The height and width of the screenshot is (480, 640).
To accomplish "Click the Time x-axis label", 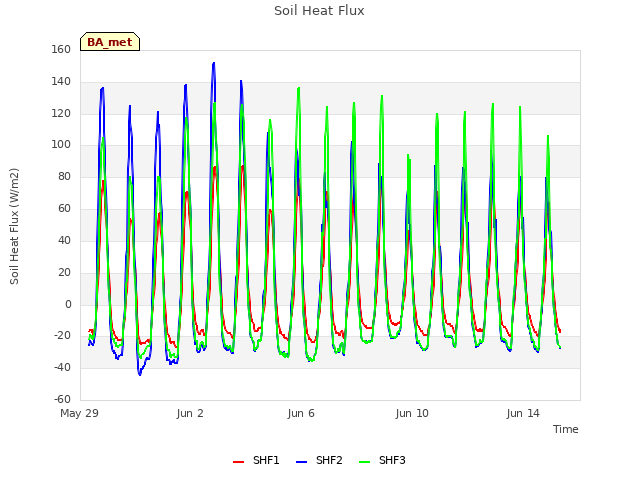I will tap(565, 429).
